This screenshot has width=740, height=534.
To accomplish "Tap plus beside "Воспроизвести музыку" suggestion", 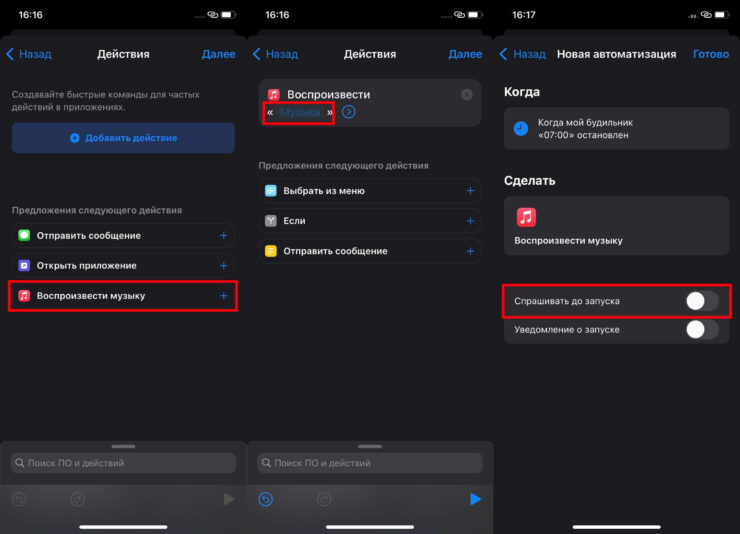I will 223,296.
